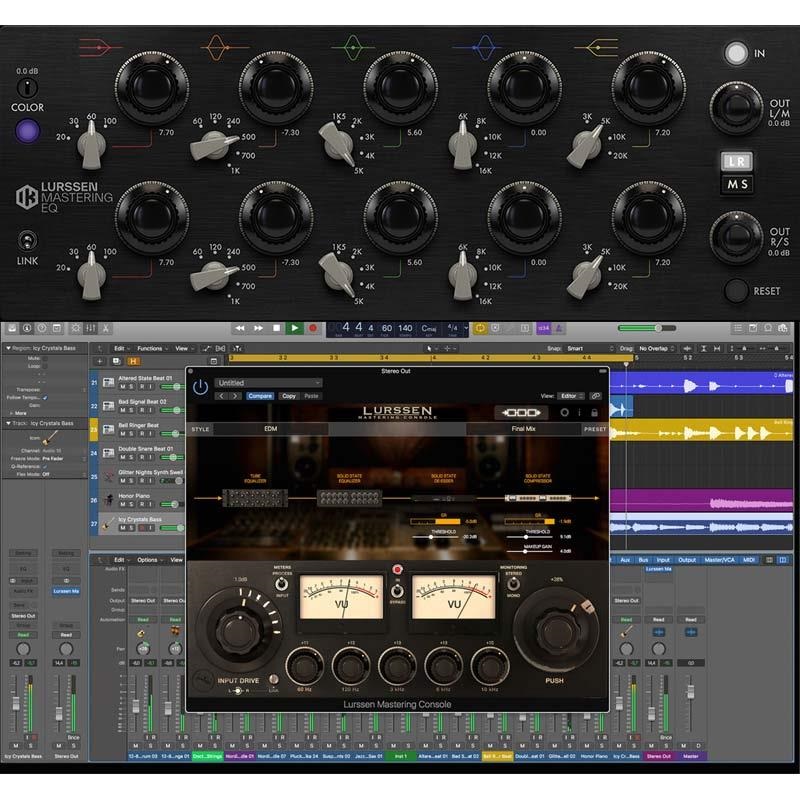The image size is (800, 800).
Task: Open the Mixer icon in control bar
Action: (x=91, y=328)
